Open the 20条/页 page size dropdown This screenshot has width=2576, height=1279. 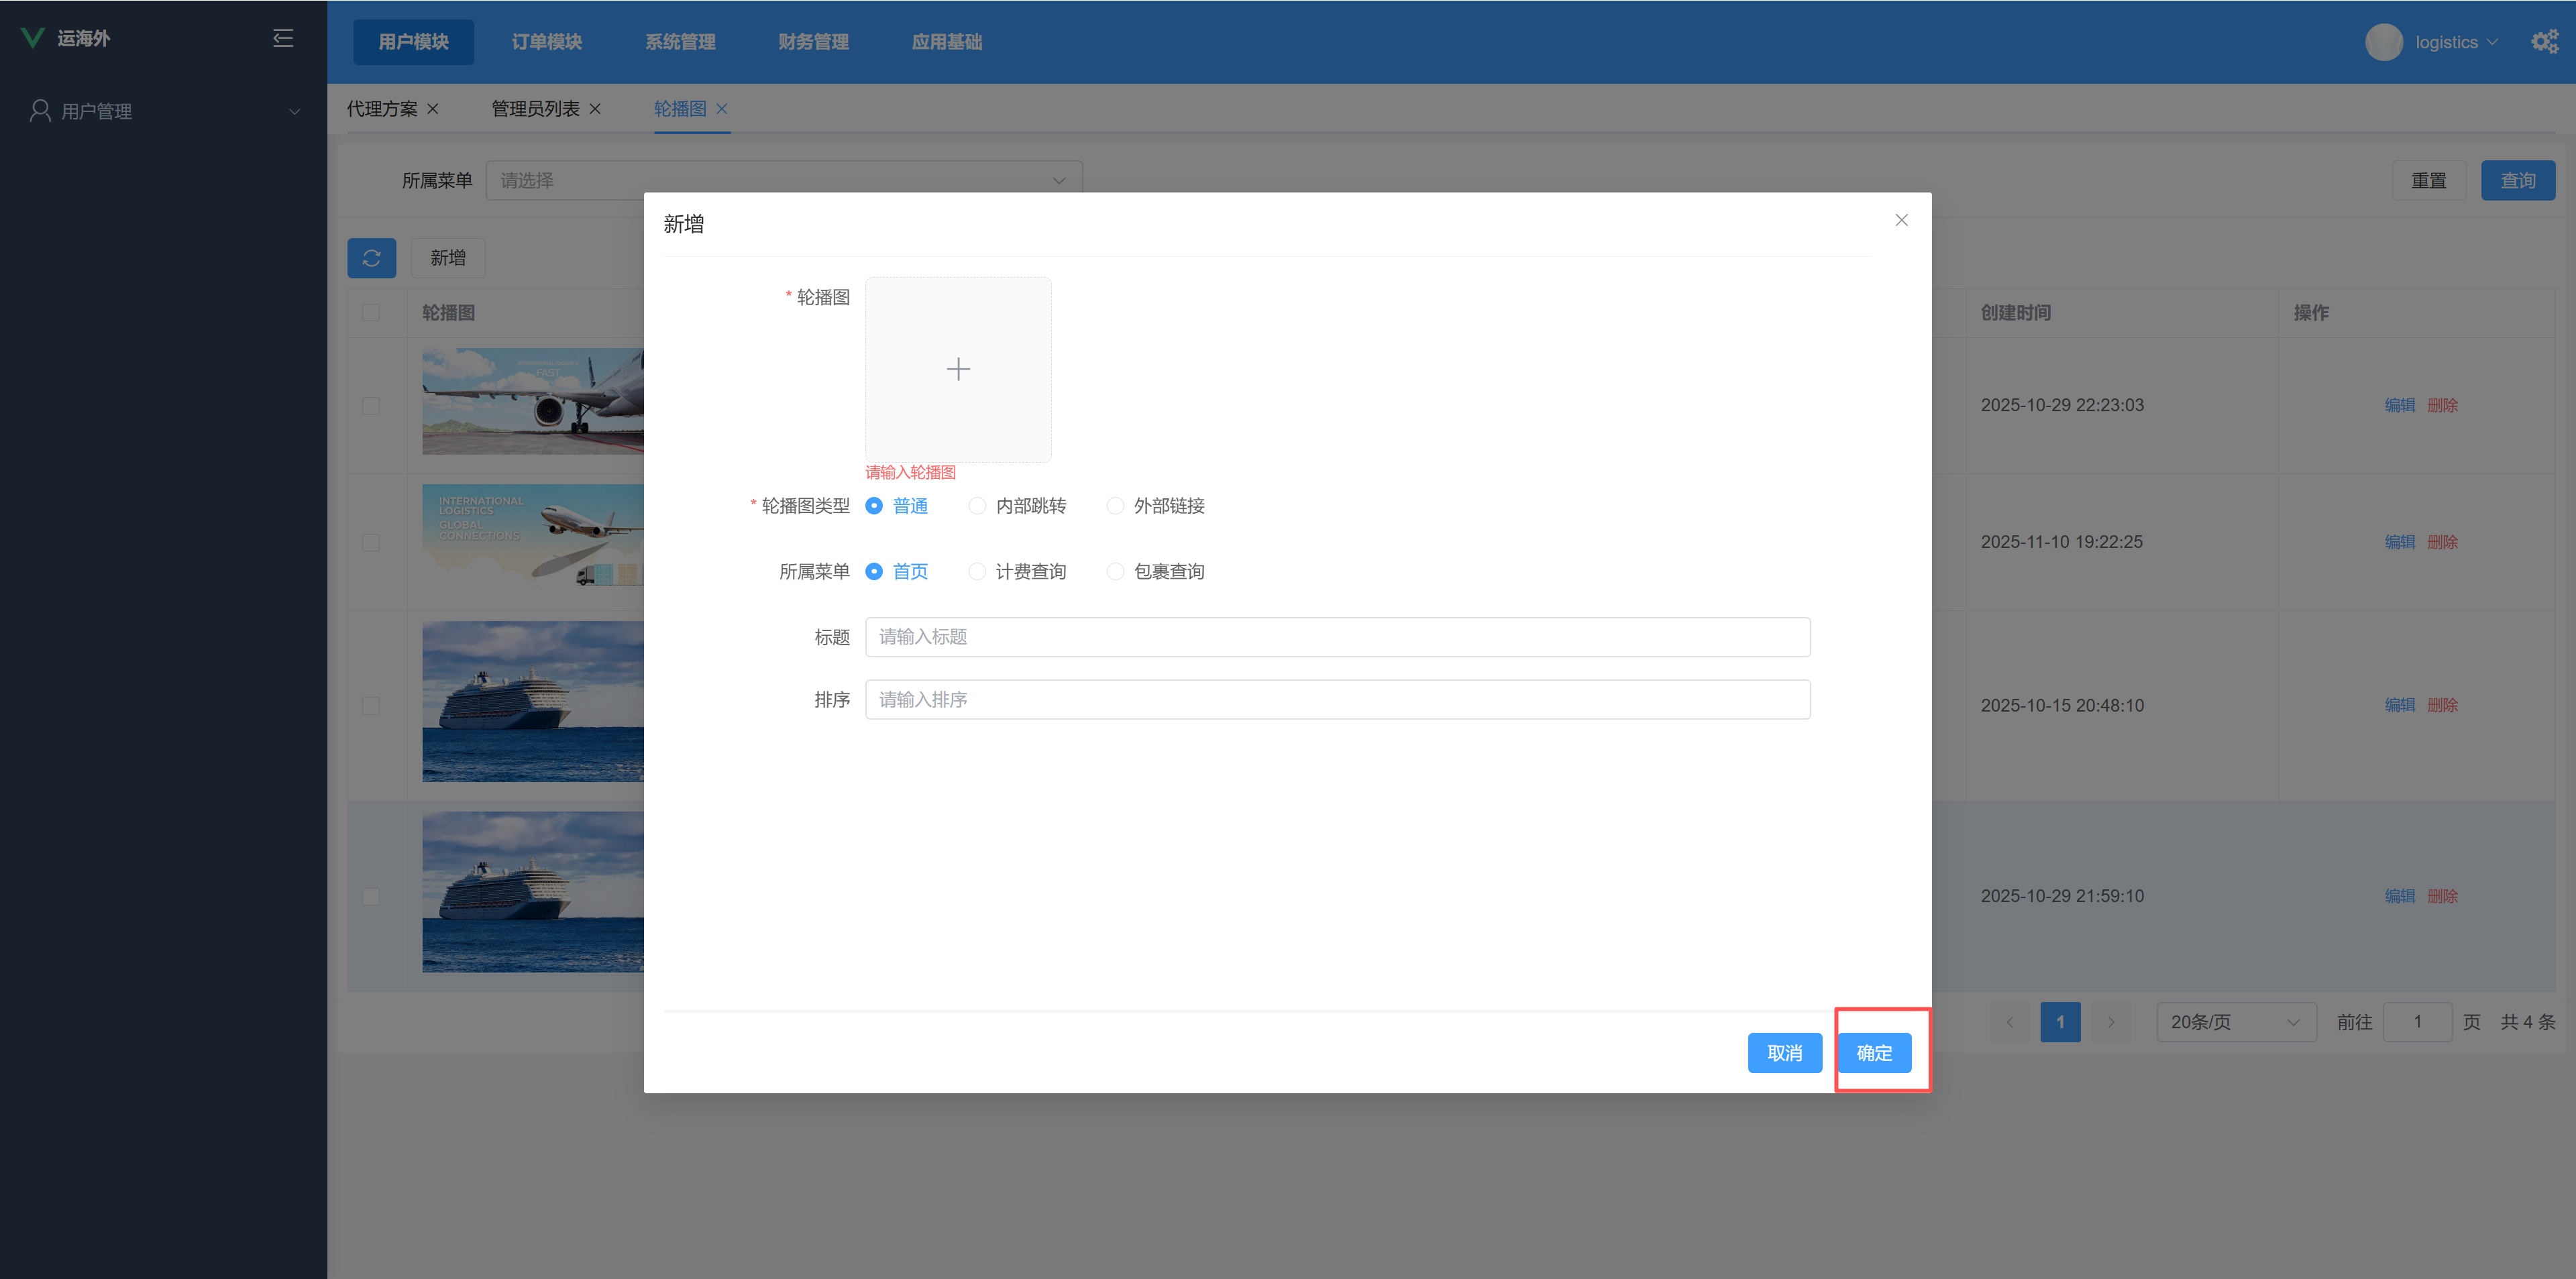(x=2235, y=1022)
